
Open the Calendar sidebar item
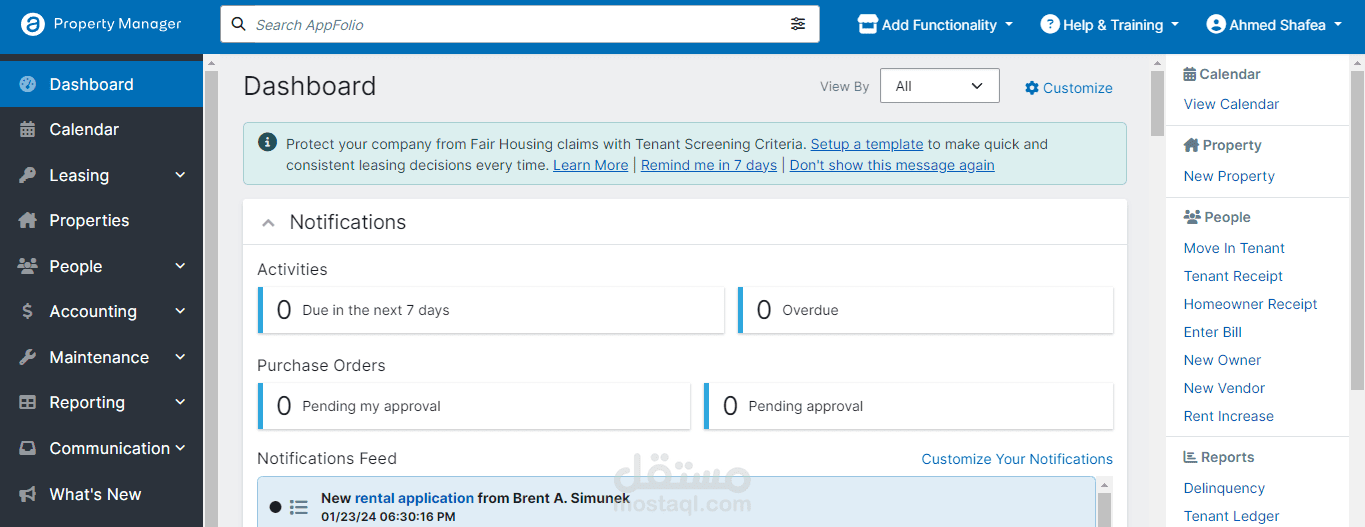coord(101,130)
